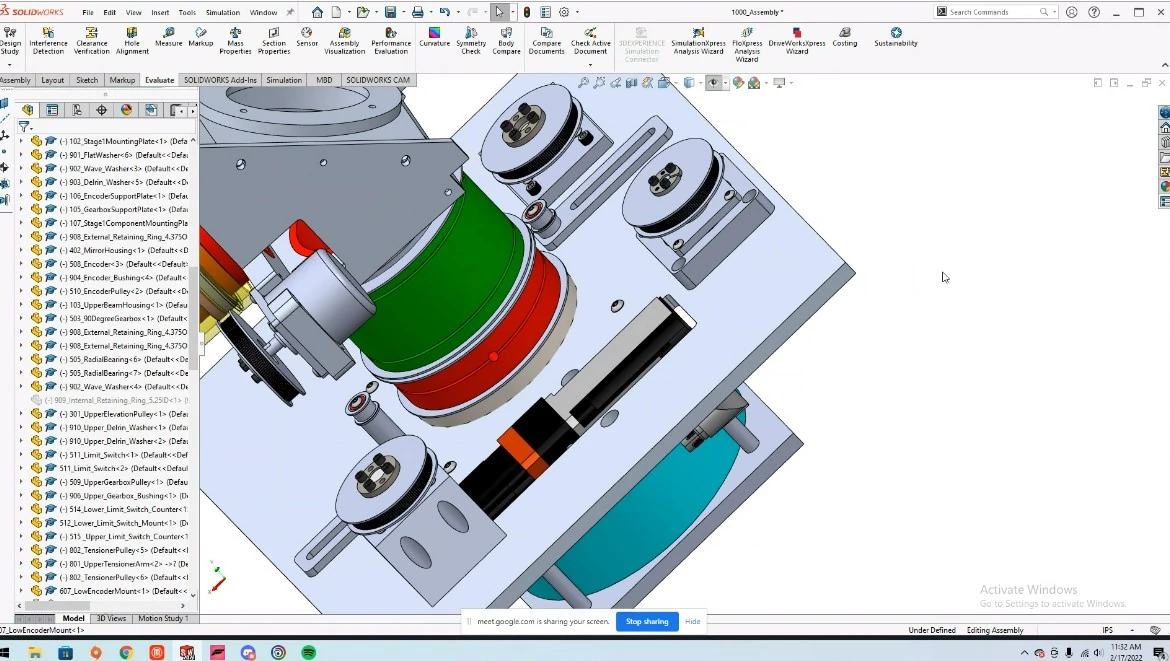The height and width of the screenshot is (661, 1170).
Task: Click the Hole Alignment tool
Action: click(x=132, y=41)
